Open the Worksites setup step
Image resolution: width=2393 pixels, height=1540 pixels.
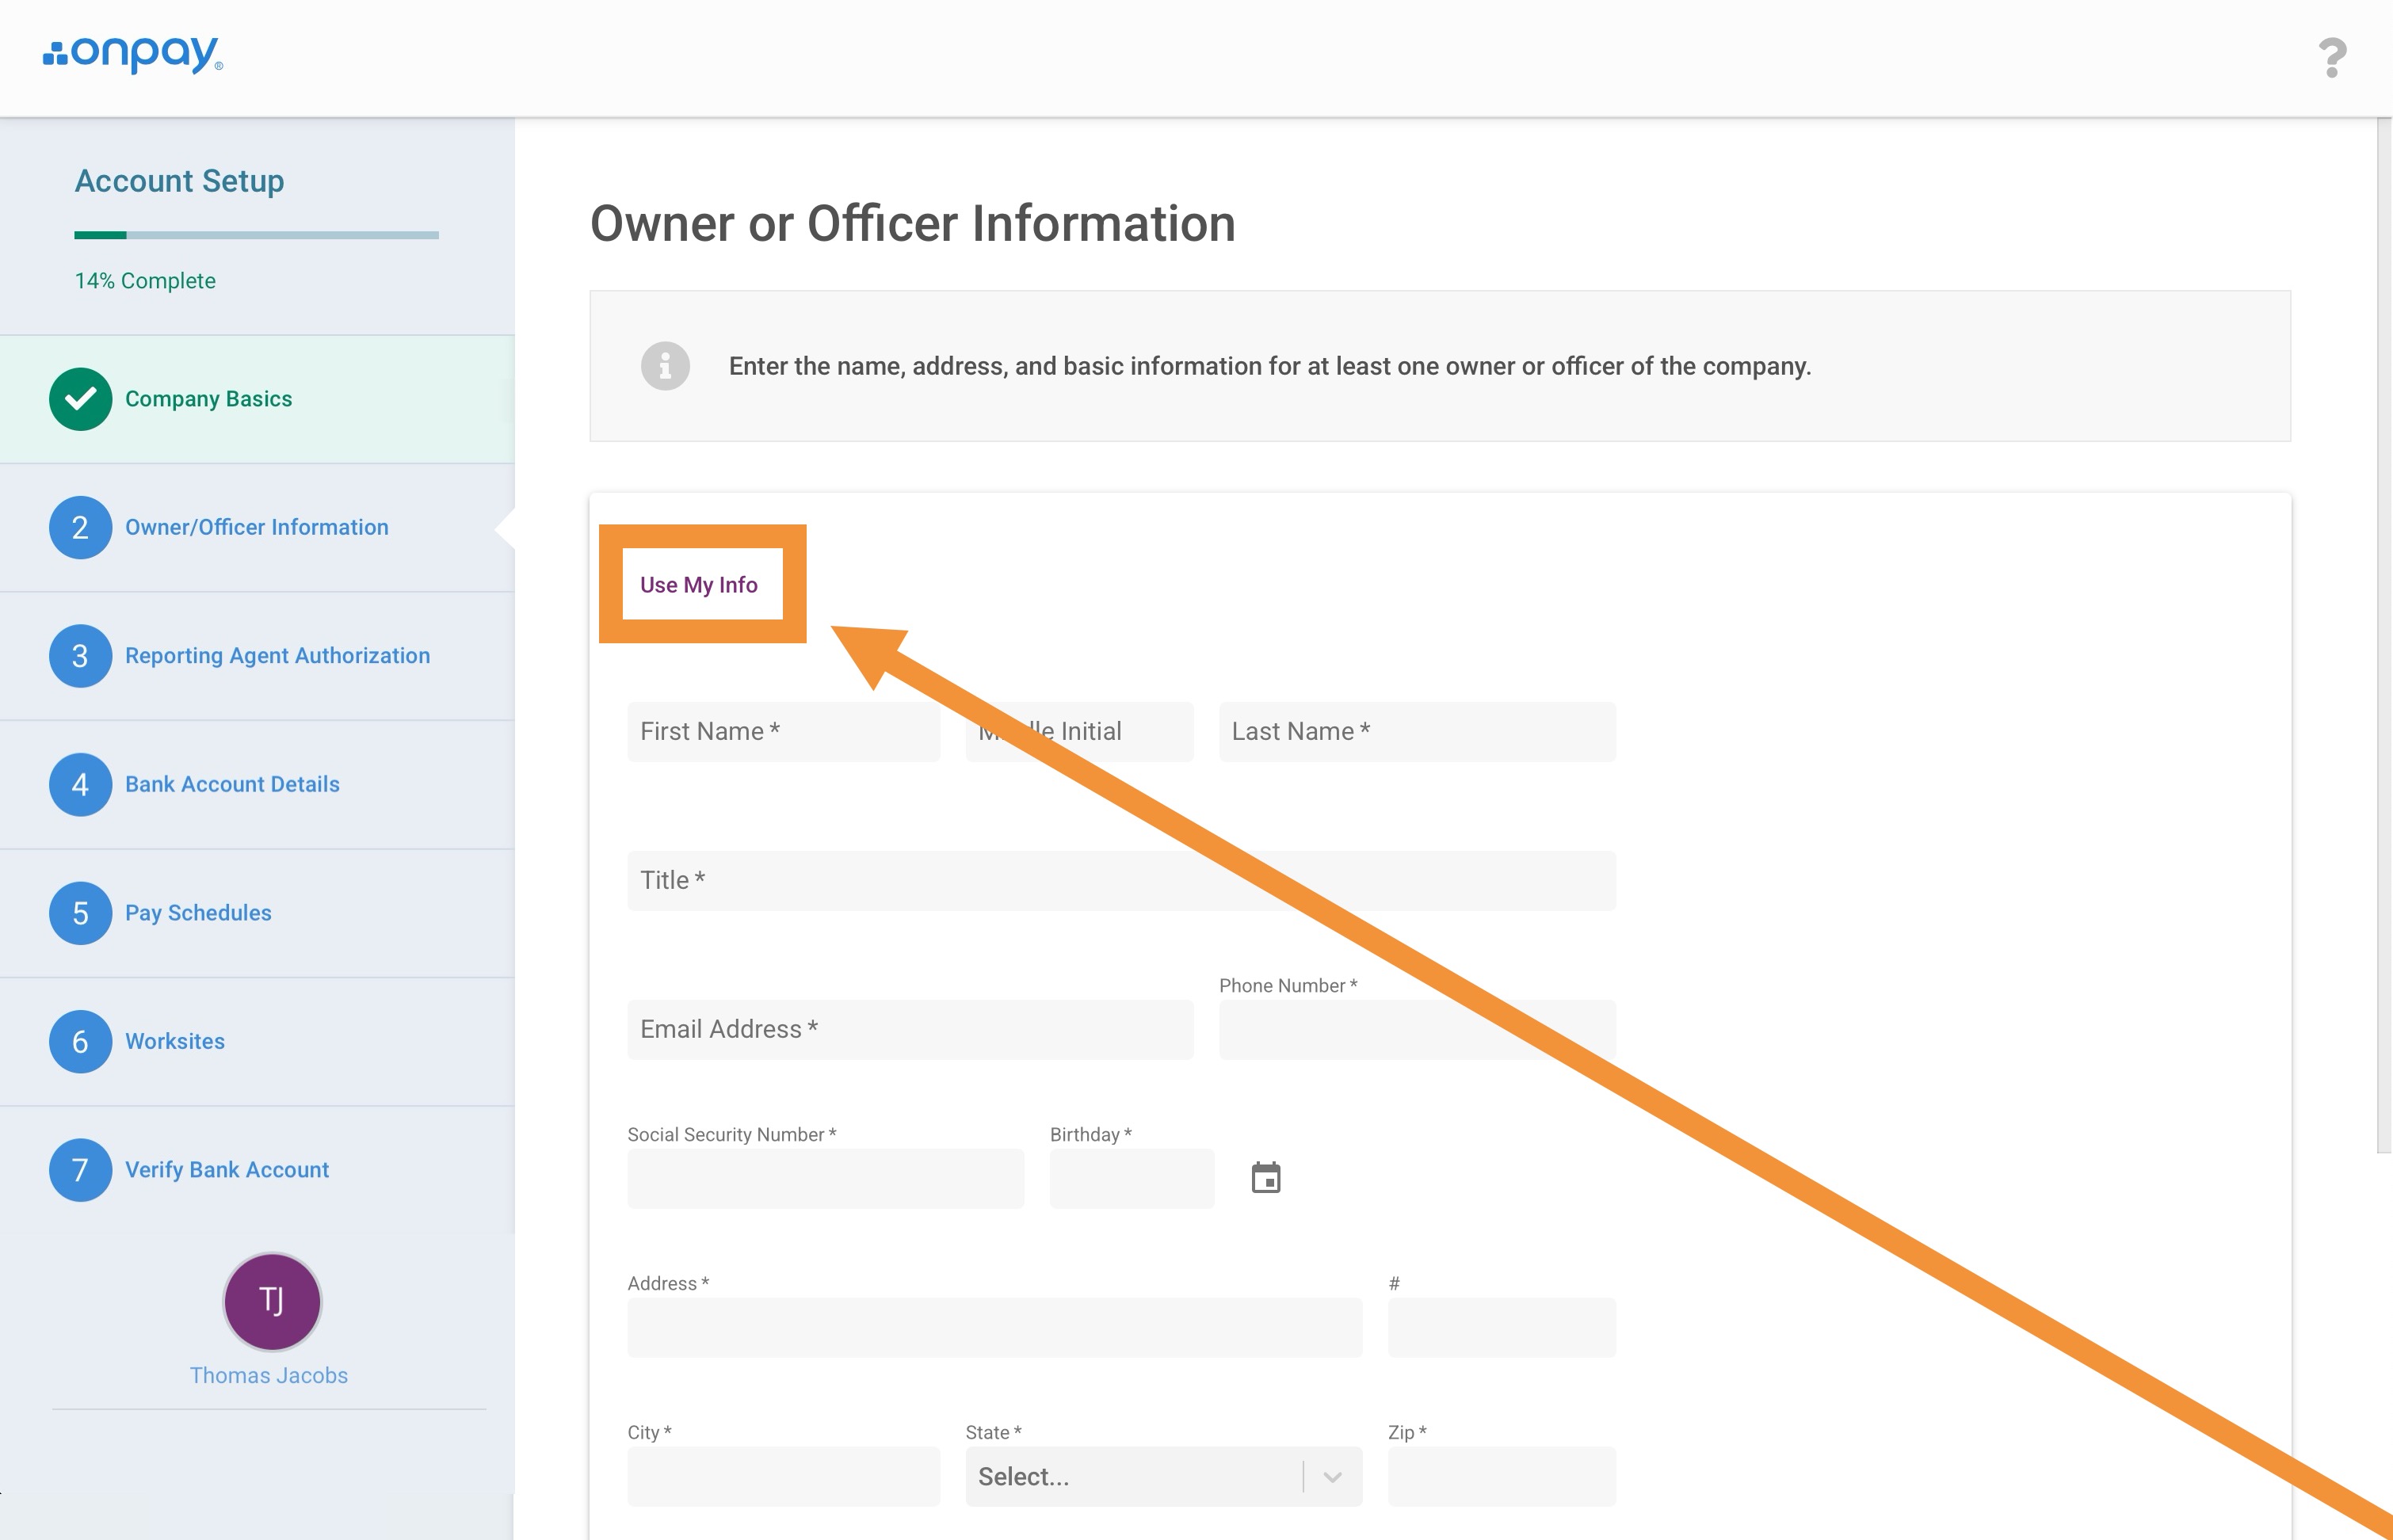[x=175, y=1041]
